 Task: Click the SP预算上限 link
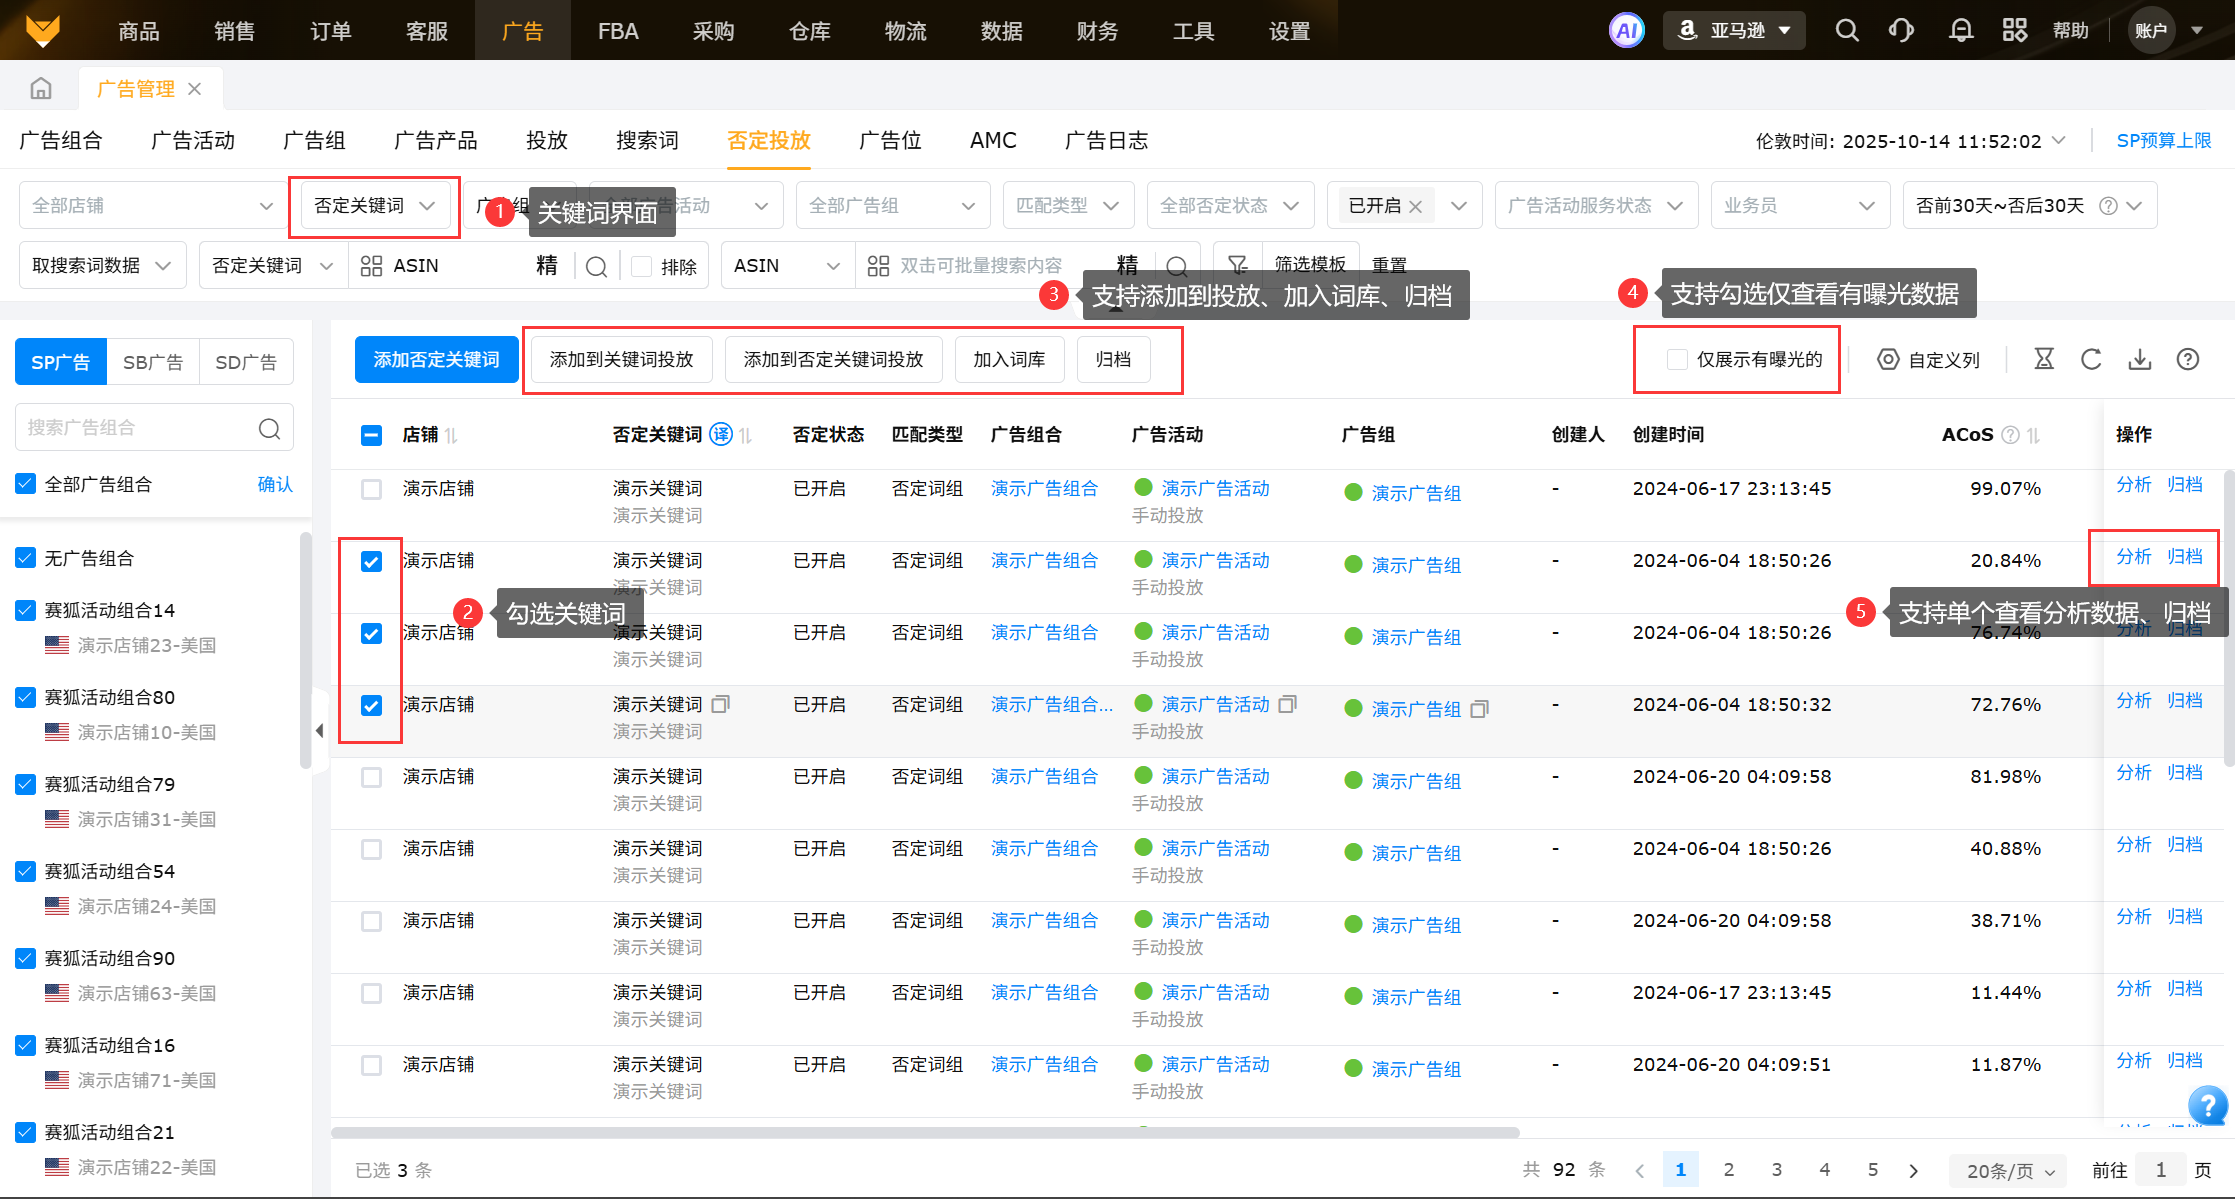tap(2163, 141)
